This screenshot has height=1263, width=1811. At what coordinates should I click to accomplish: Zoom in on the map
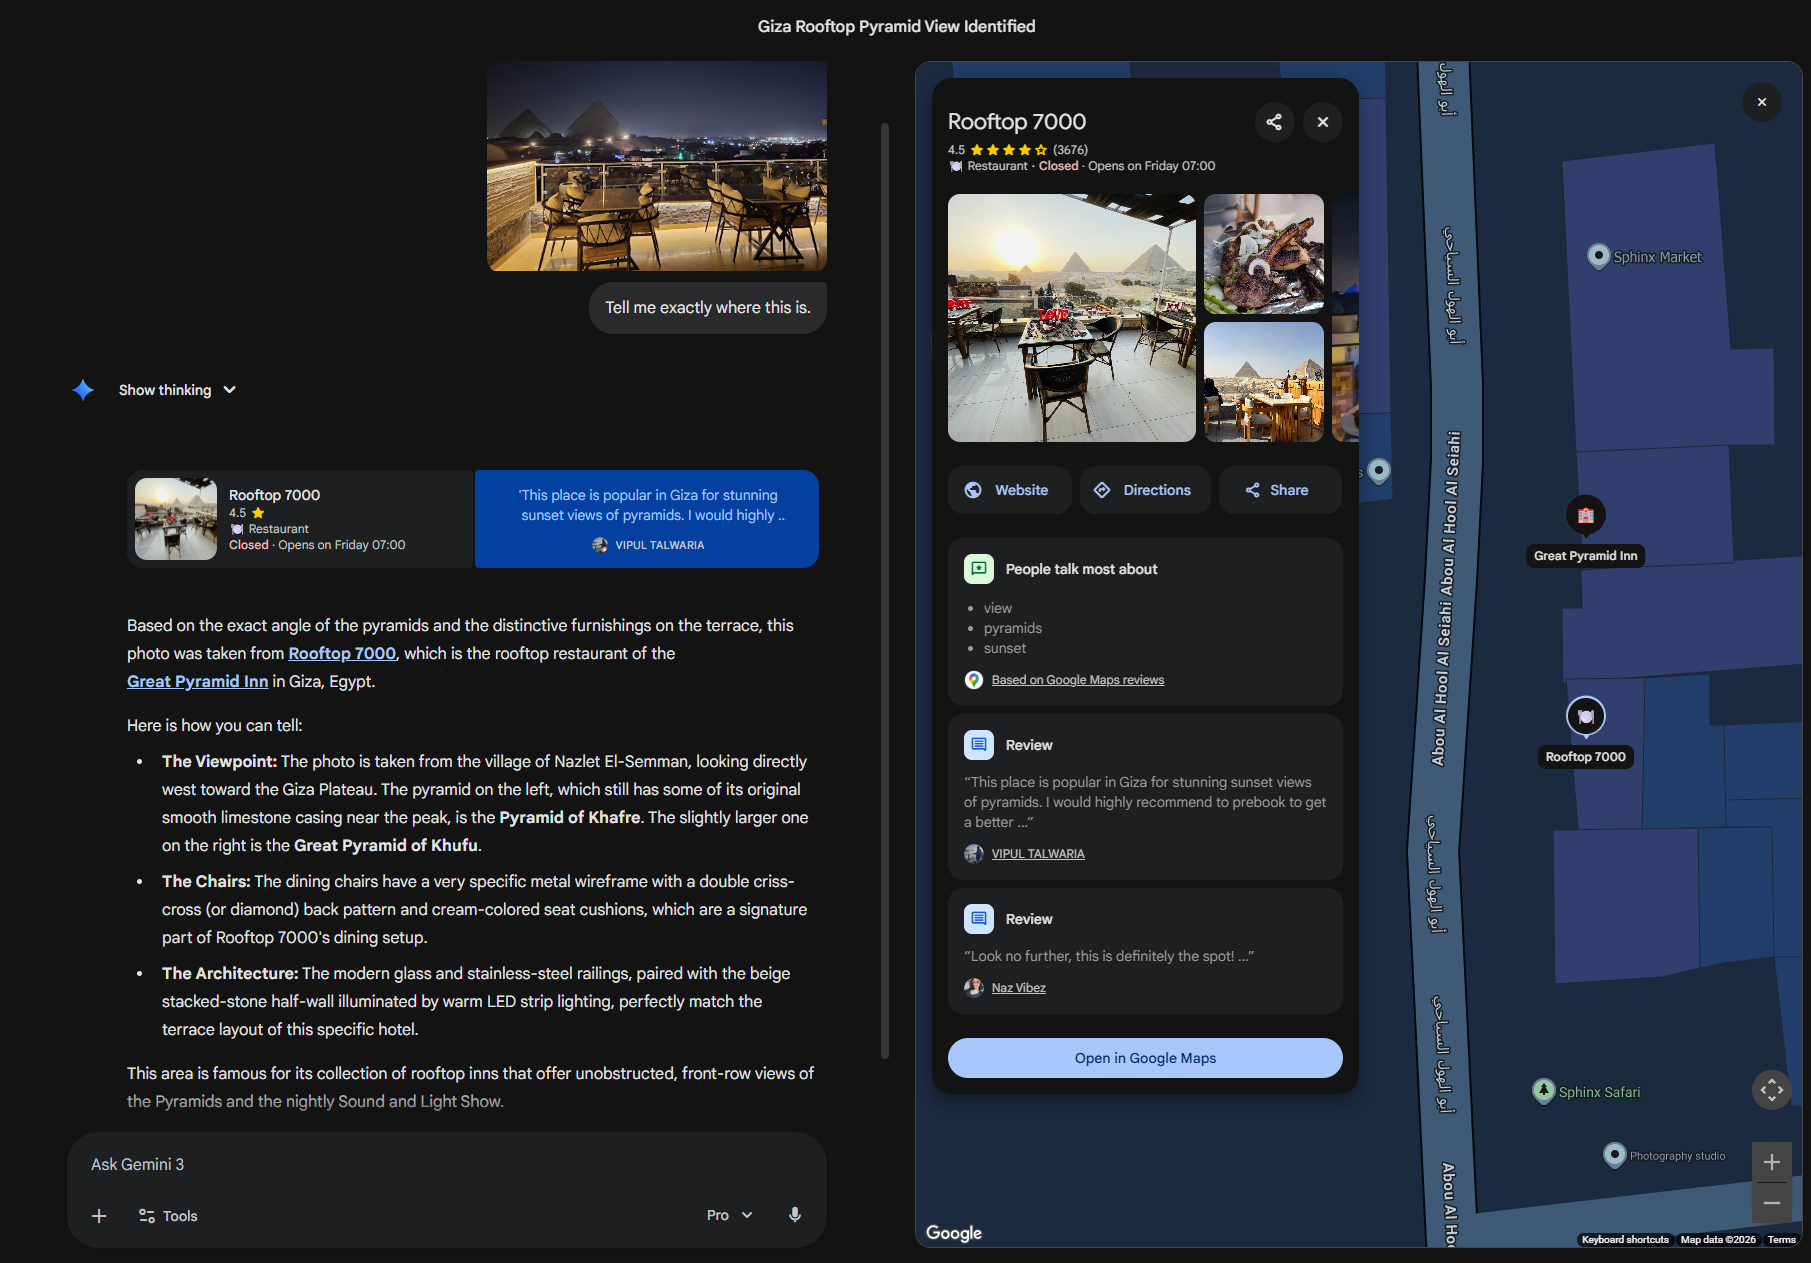(1771, 1162)
